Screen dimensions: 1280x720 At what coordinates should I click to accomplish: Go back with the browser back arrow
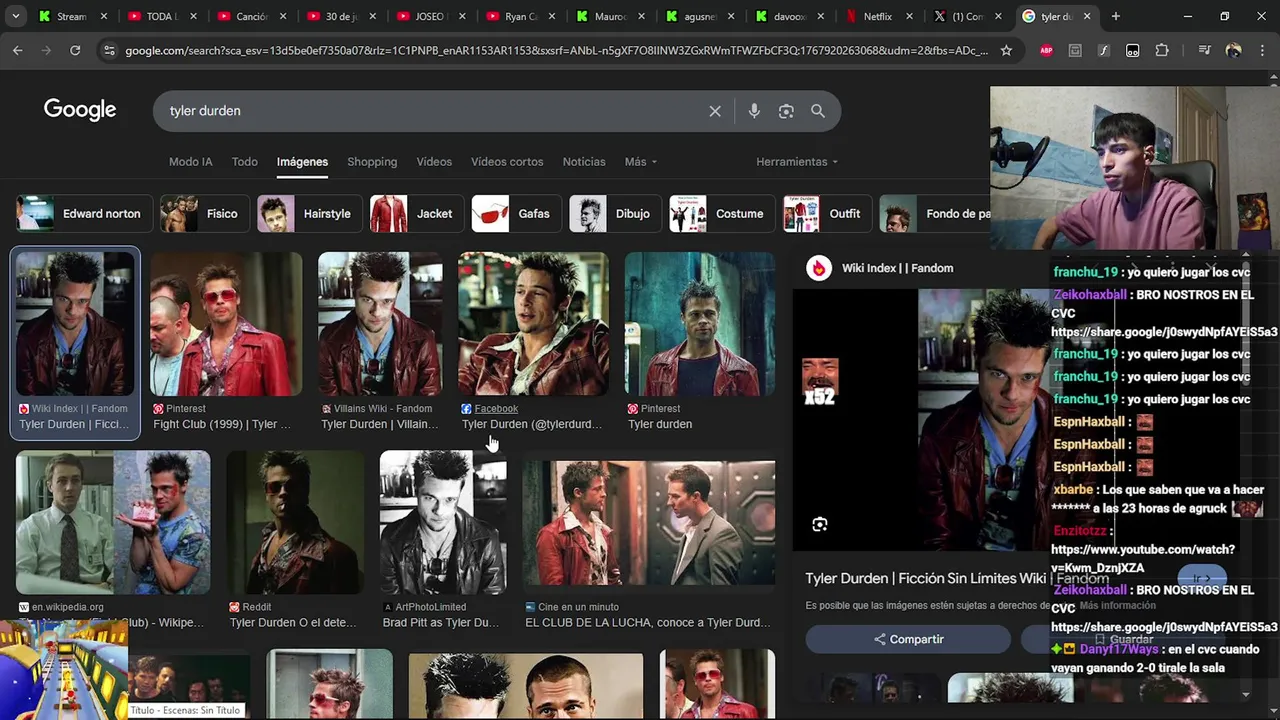point(18,50)
